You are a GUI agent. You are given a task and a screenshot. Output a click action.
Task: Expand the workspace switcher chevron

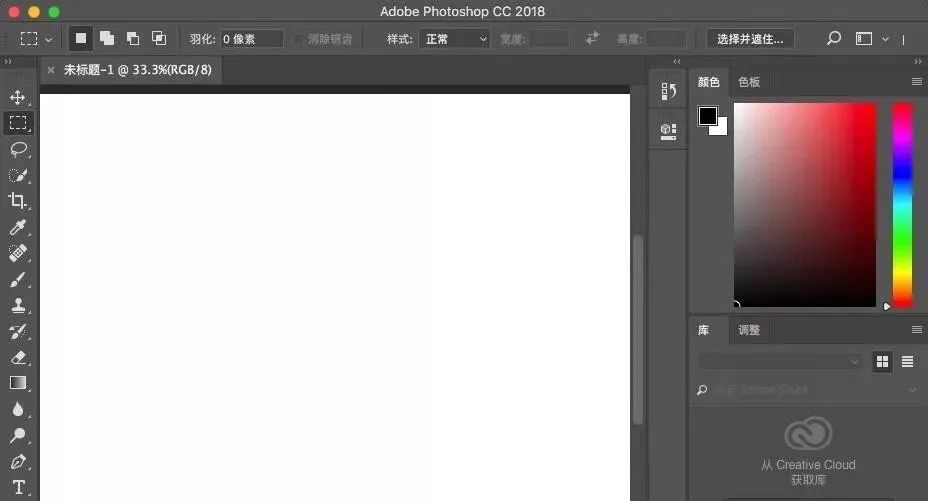[885, 40]
